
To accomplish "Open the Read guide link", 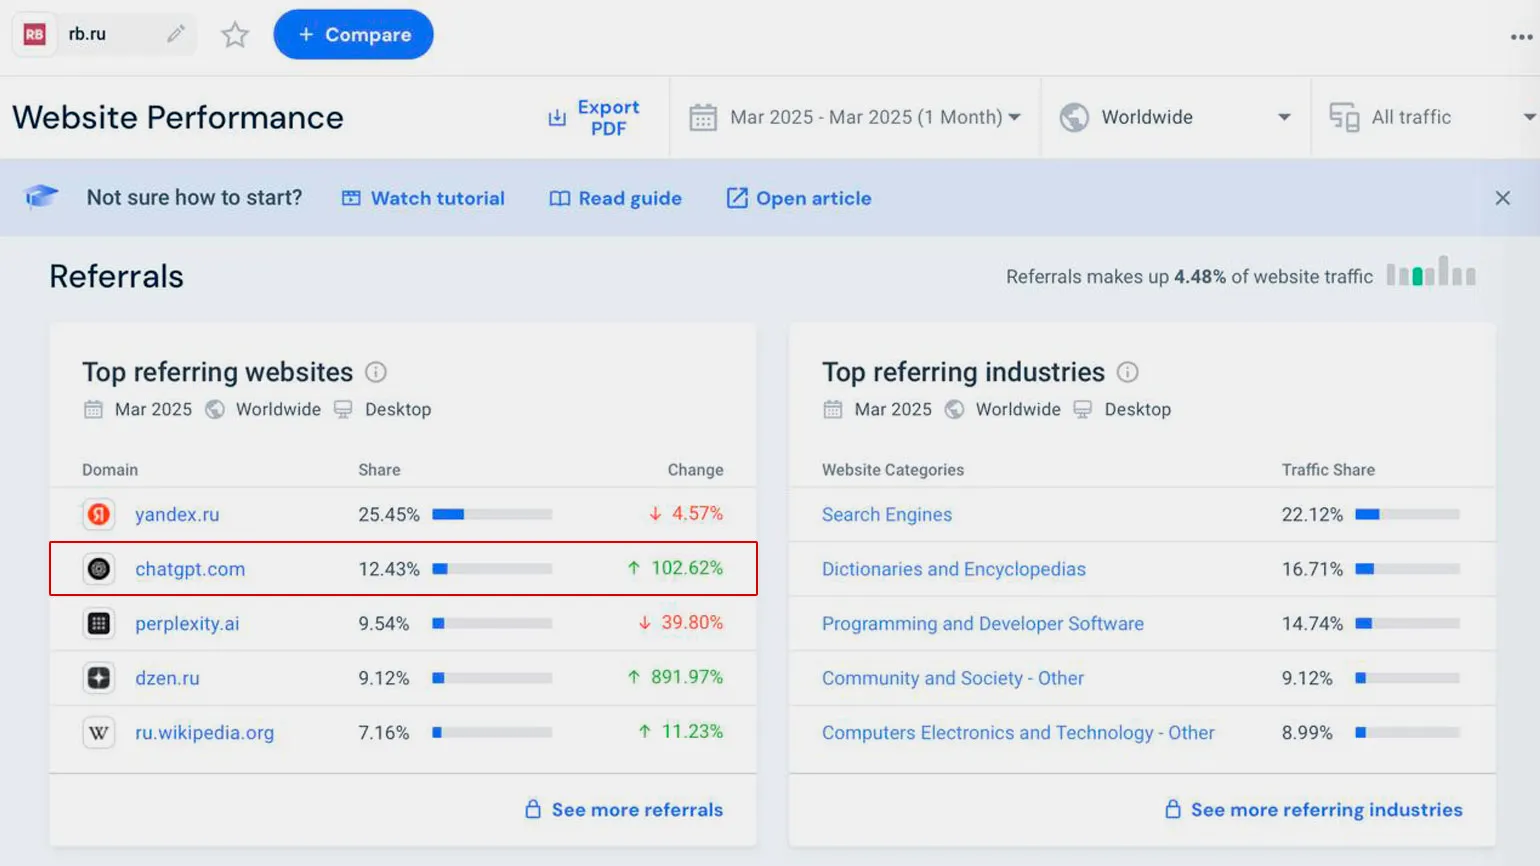I will point(615,198).
